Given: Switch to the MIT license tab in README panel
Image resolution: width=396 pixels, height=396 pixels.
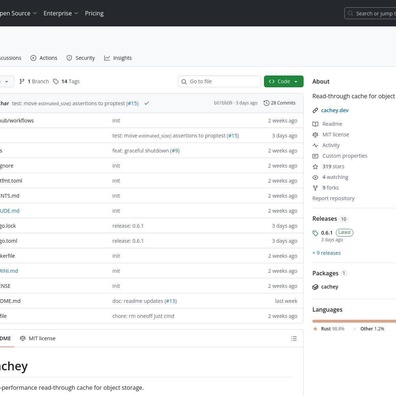Looking at the screenshot, I should pos(38,338).
